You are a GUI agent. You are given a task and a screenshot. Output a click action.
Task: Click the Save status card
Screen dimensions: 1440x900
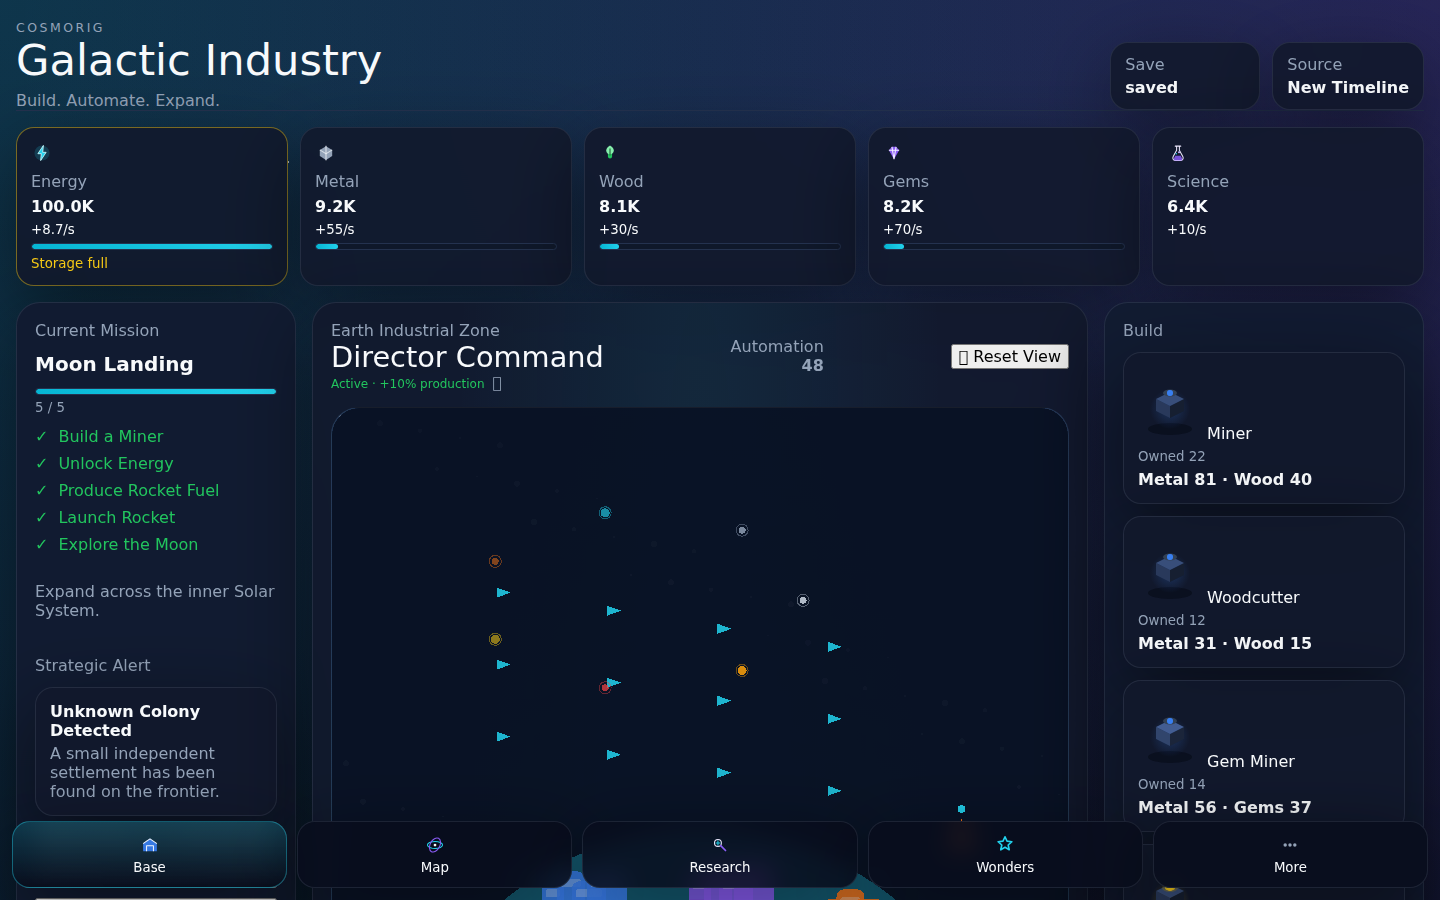[x=1185, y=76]
